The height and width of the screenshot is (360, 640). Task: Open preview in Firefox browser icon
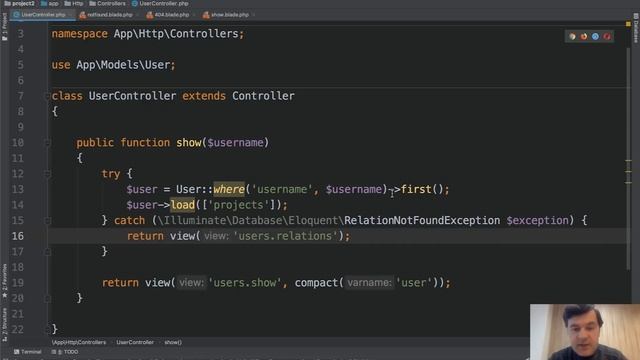[584, 37]
